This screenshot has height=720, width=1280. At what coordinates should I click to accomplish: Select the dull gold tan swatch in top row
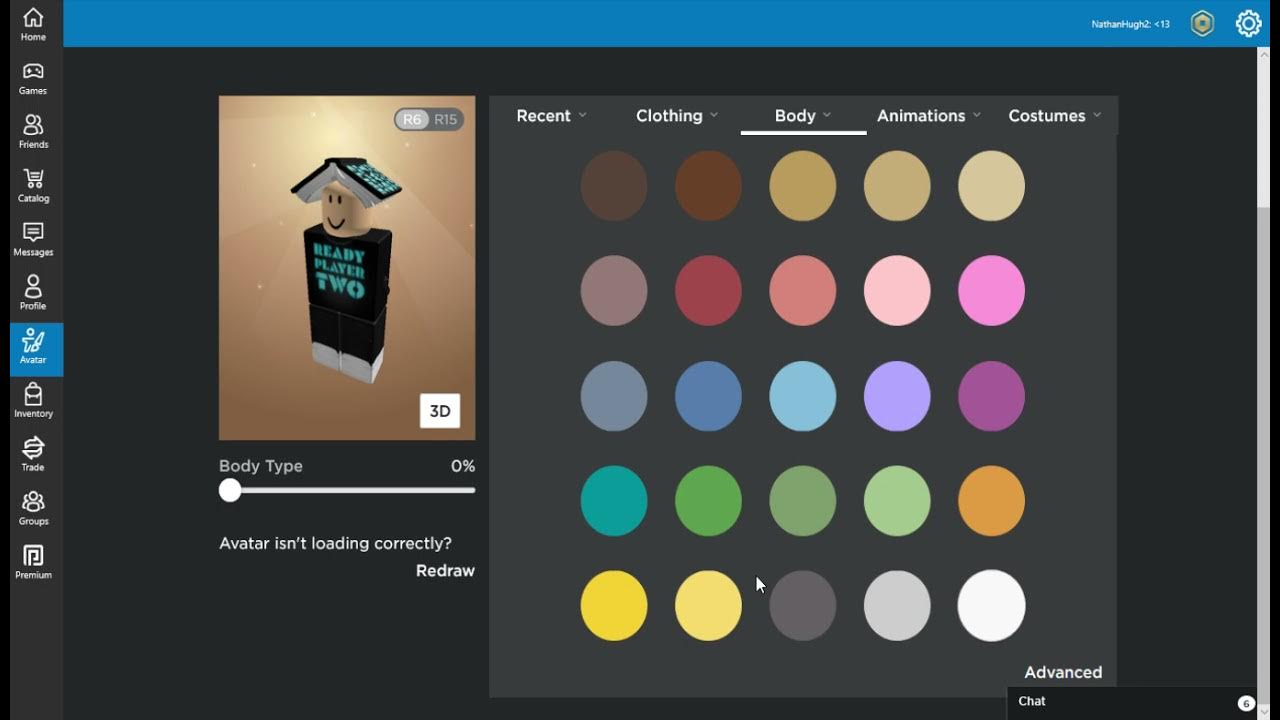coord(803,186)
